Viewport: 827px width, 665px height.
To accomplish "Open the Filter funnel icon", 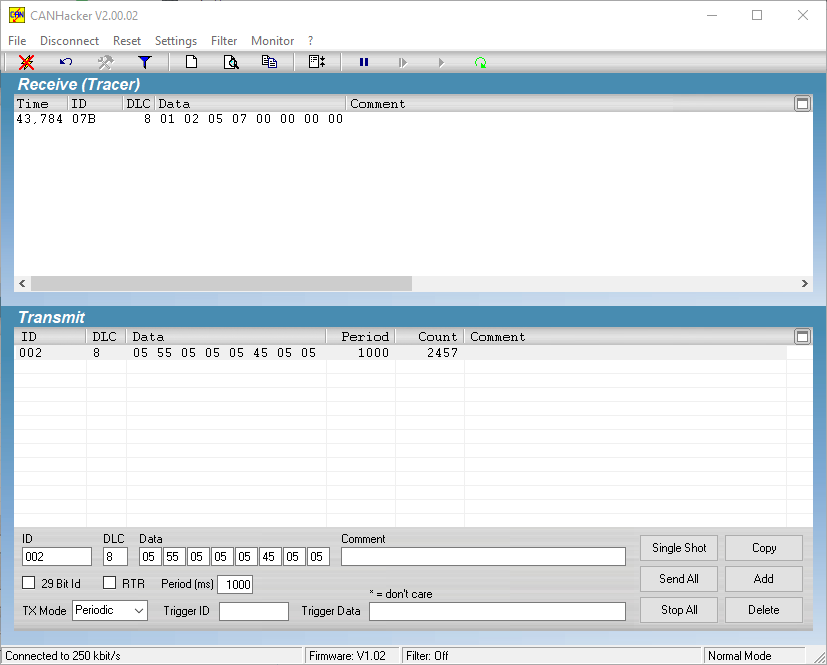I will [x=144, y=62].
